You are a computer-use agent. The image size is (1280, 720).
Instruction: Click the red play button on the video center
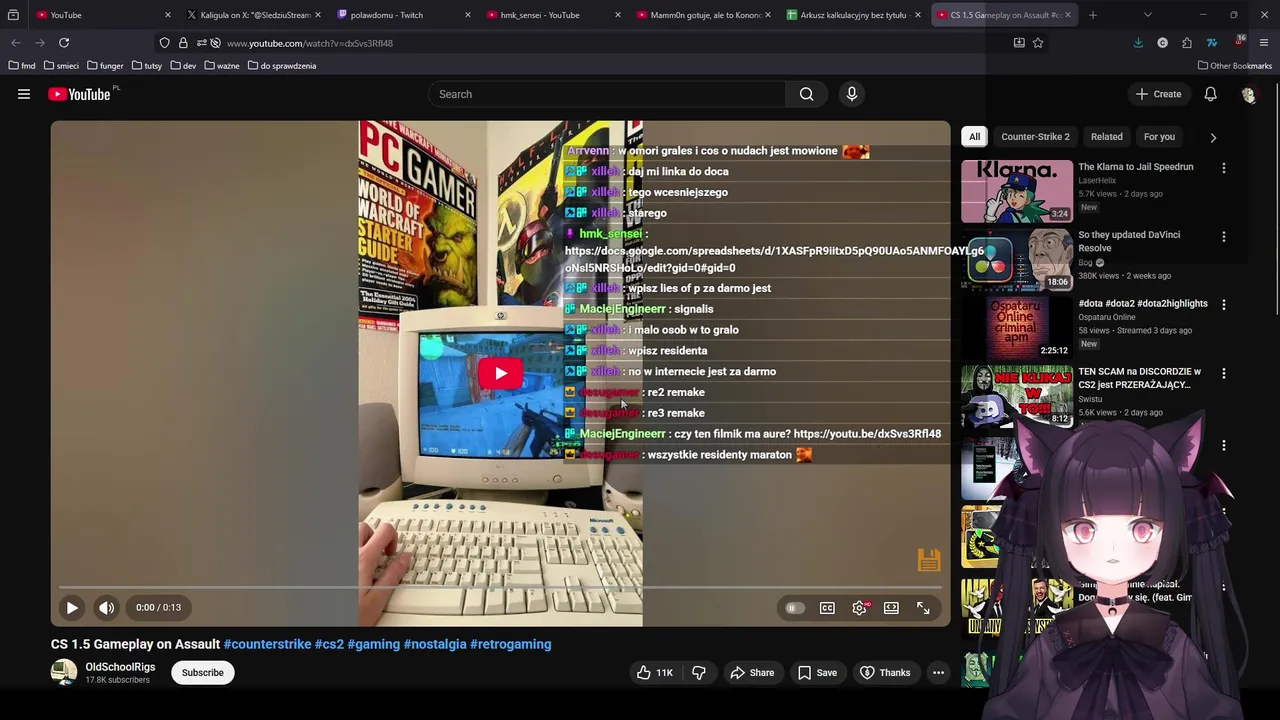click(500, 374)
